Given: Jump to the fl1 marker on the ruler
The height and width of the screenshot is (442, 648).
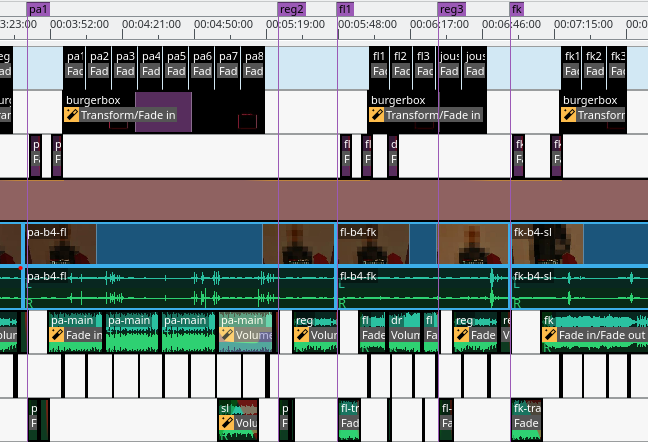Looking at the screenshot, I should pos(345,9).
